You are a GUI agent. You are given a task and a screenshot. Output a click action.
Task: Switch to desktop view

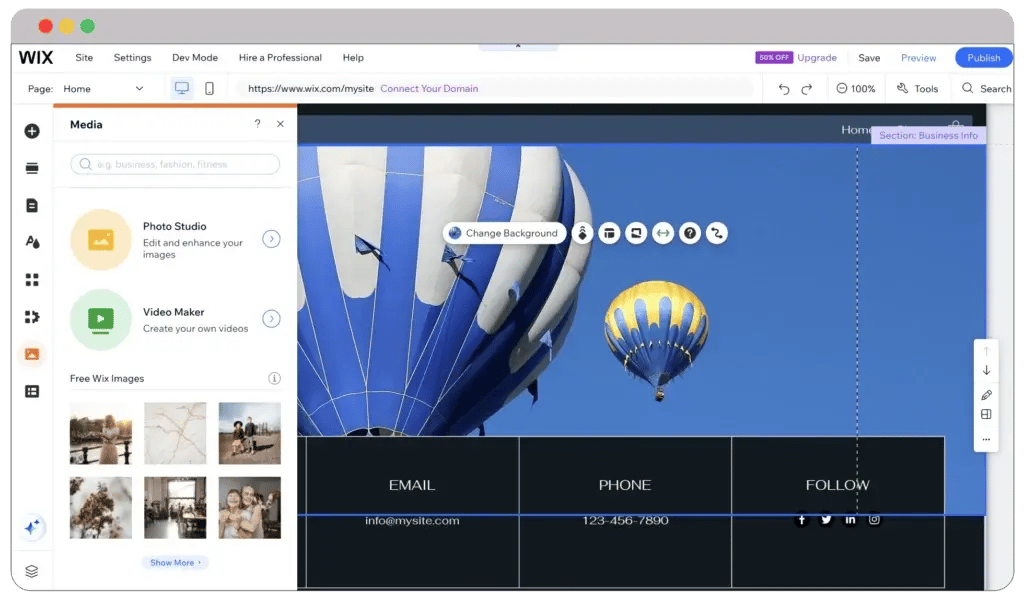coord(182,88)
